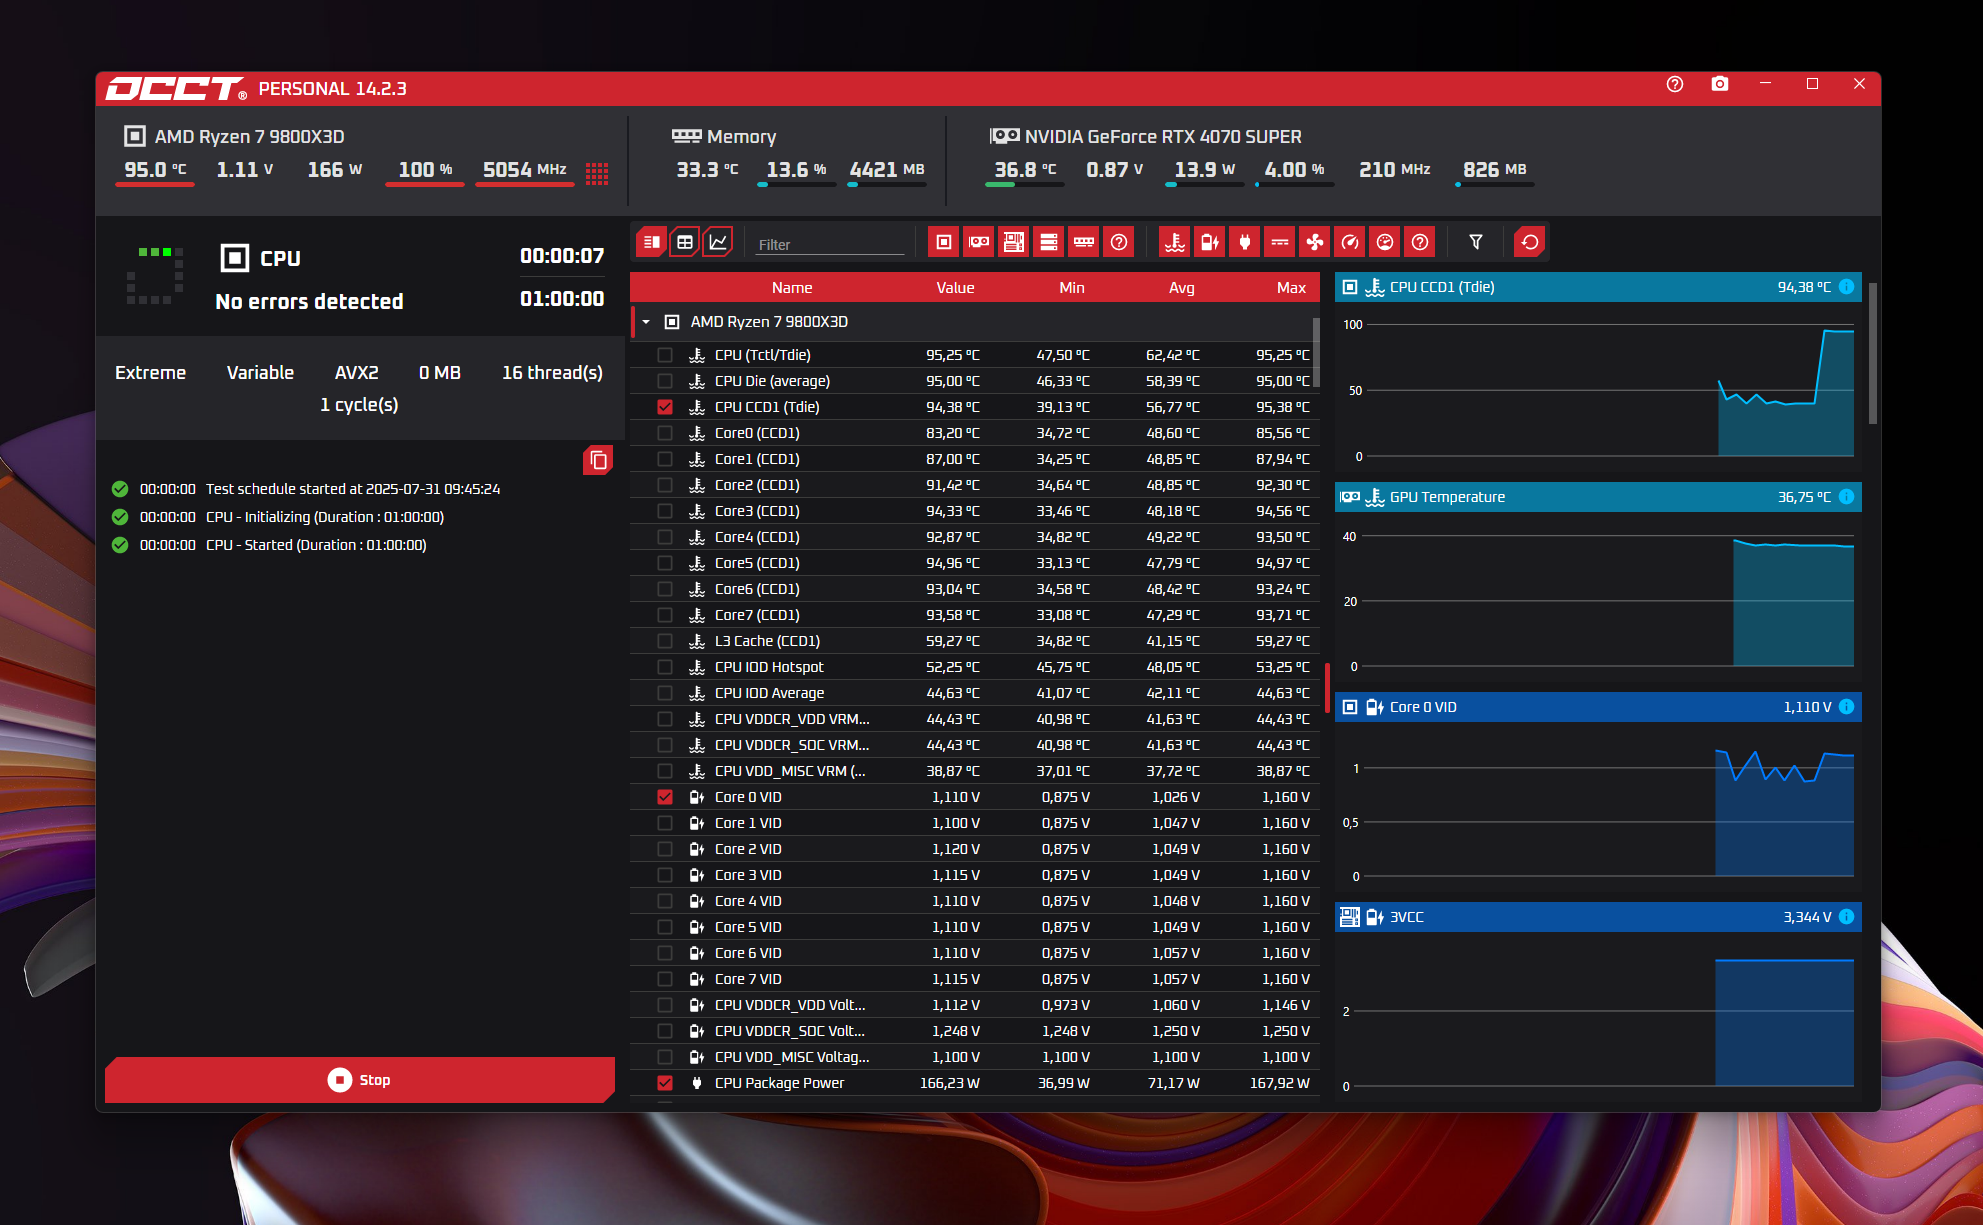Uncheck the Core 0 VID checkbox
This screenshot has width=1983, height=1225.
click(x=665, y=797)
